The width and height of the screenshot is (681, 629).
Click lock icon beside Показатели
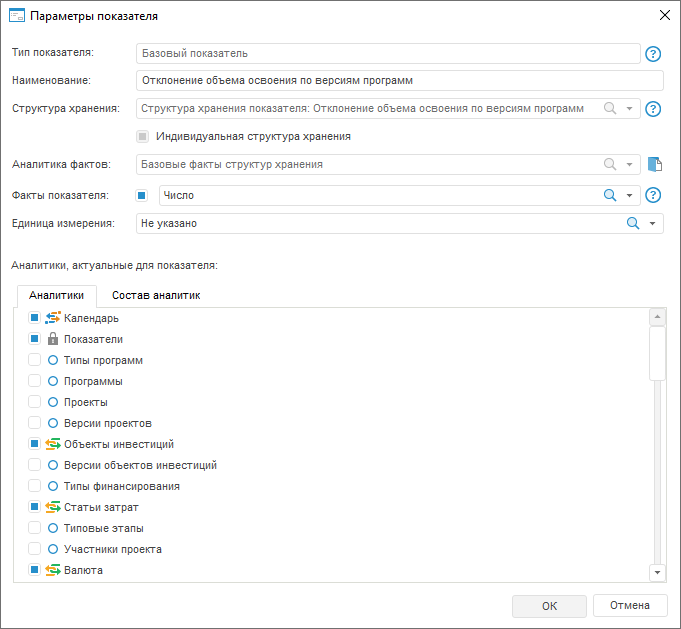(54, 339)
